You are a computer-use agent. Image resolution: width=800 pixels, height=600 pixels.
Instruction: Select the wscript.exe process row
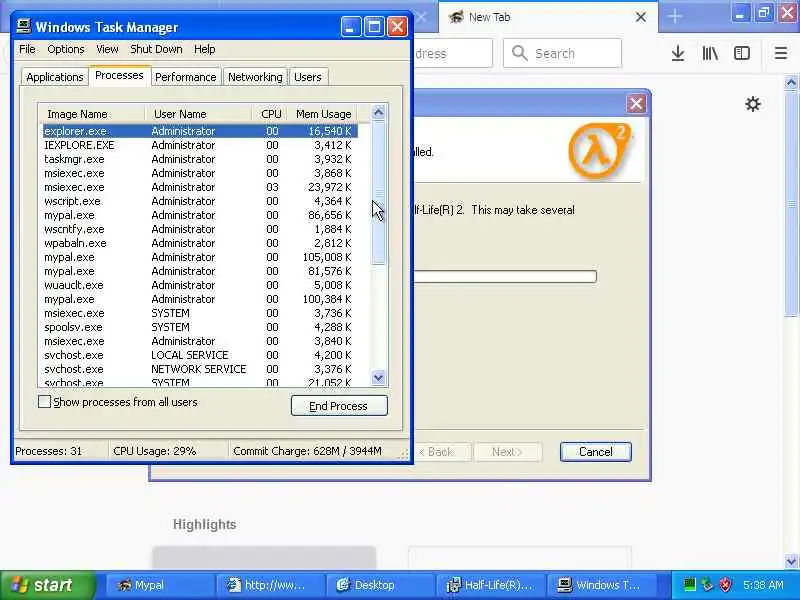coord(200,201)
